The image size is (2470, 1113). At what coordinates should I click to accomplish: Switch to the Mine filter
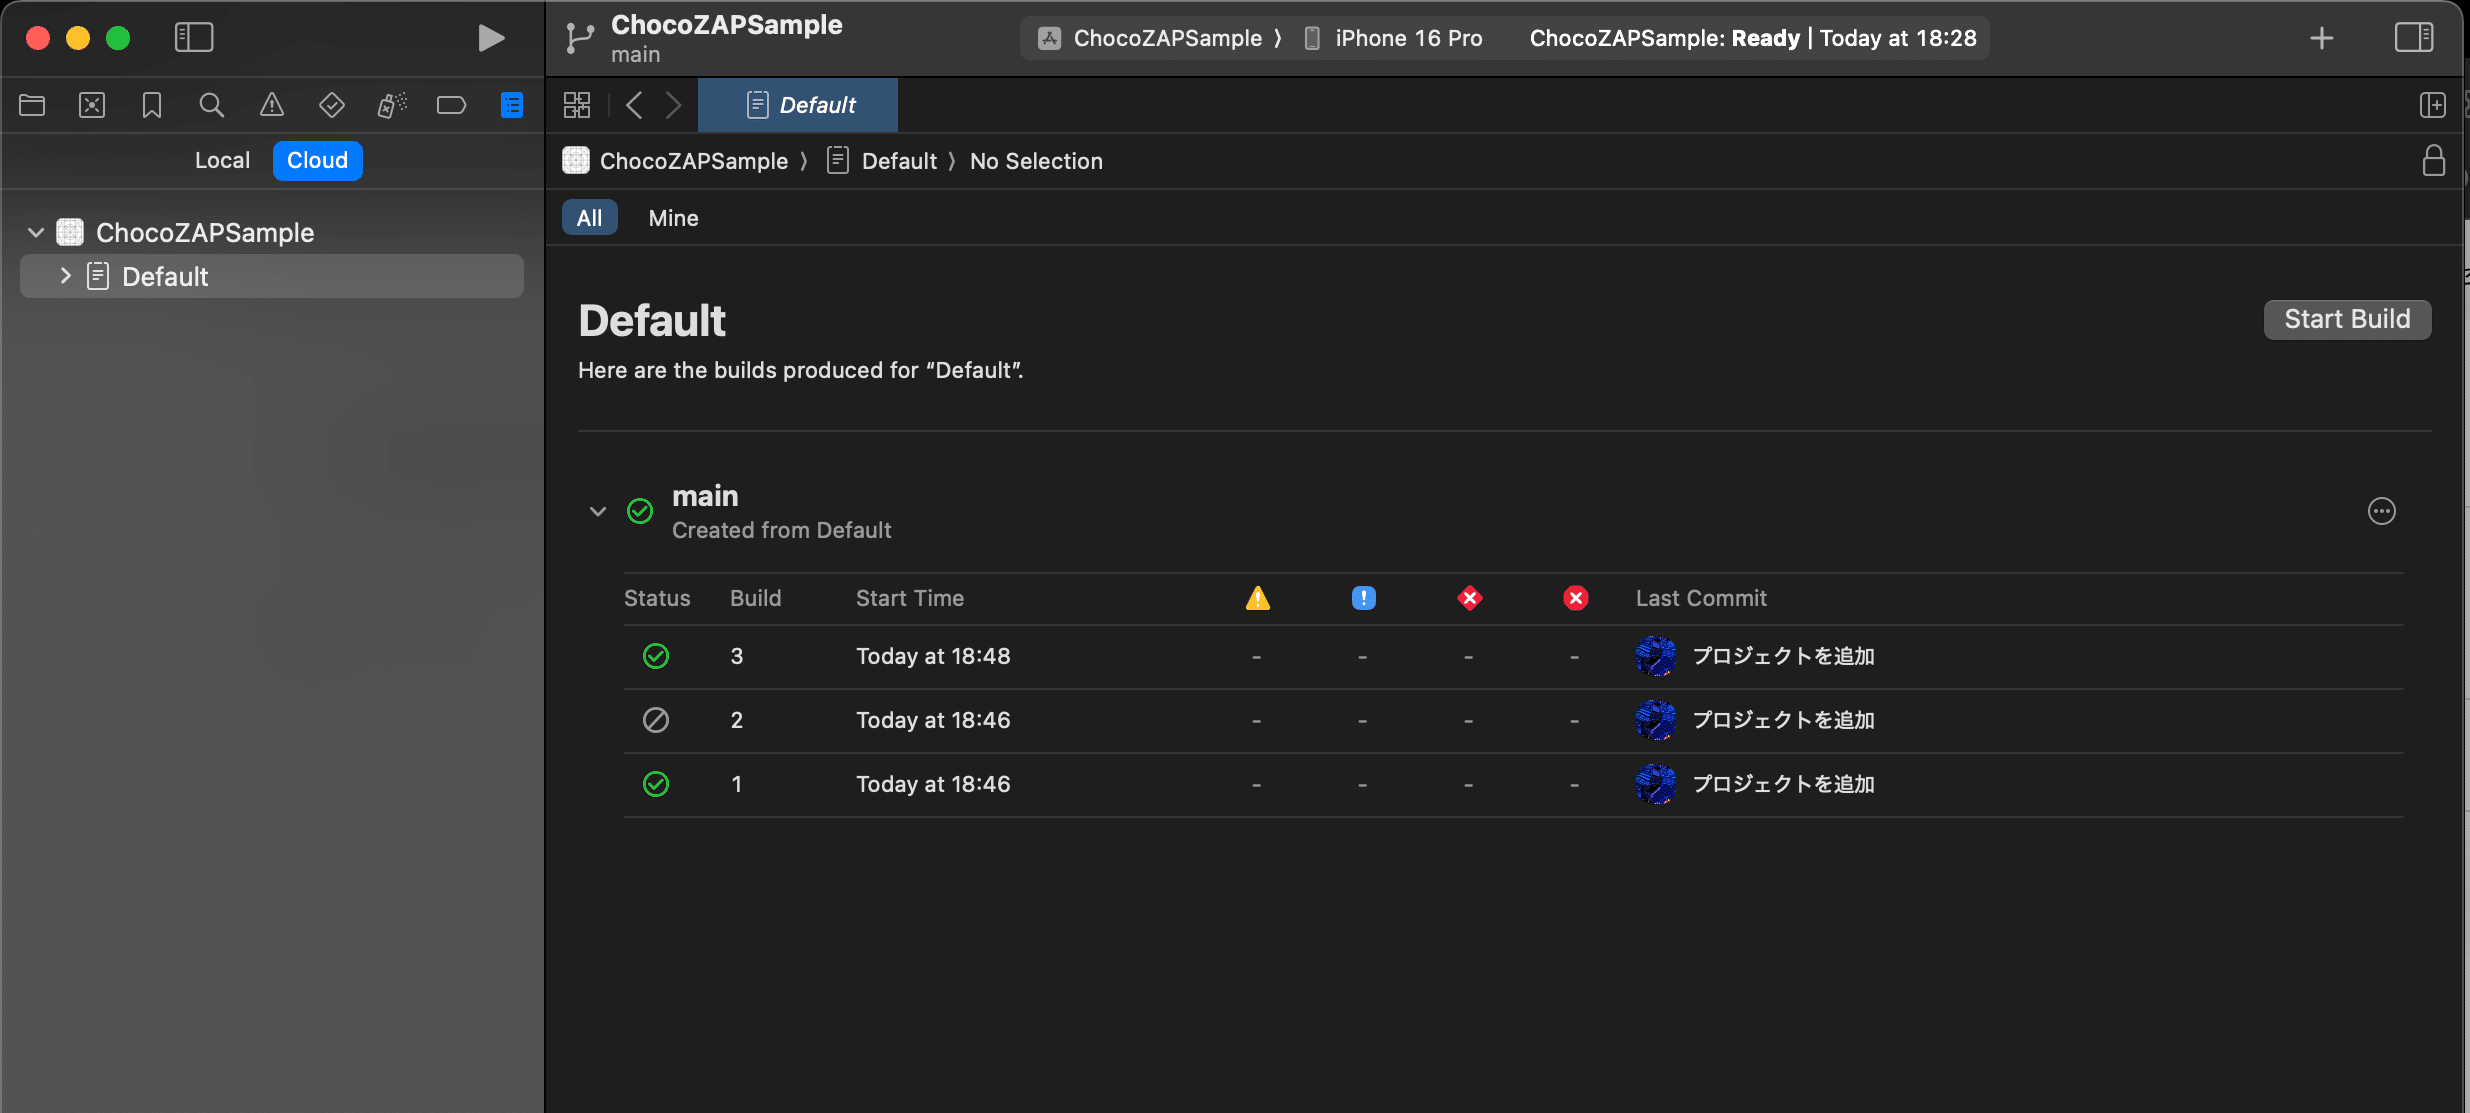coord(673,218)
